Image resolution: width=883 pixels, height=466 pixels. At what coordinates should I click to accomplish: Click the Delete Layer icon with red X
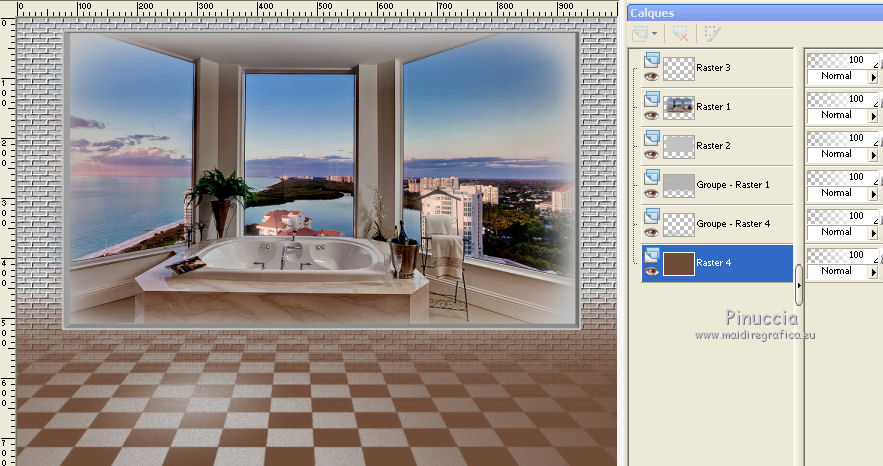click(x=681, y=34)
